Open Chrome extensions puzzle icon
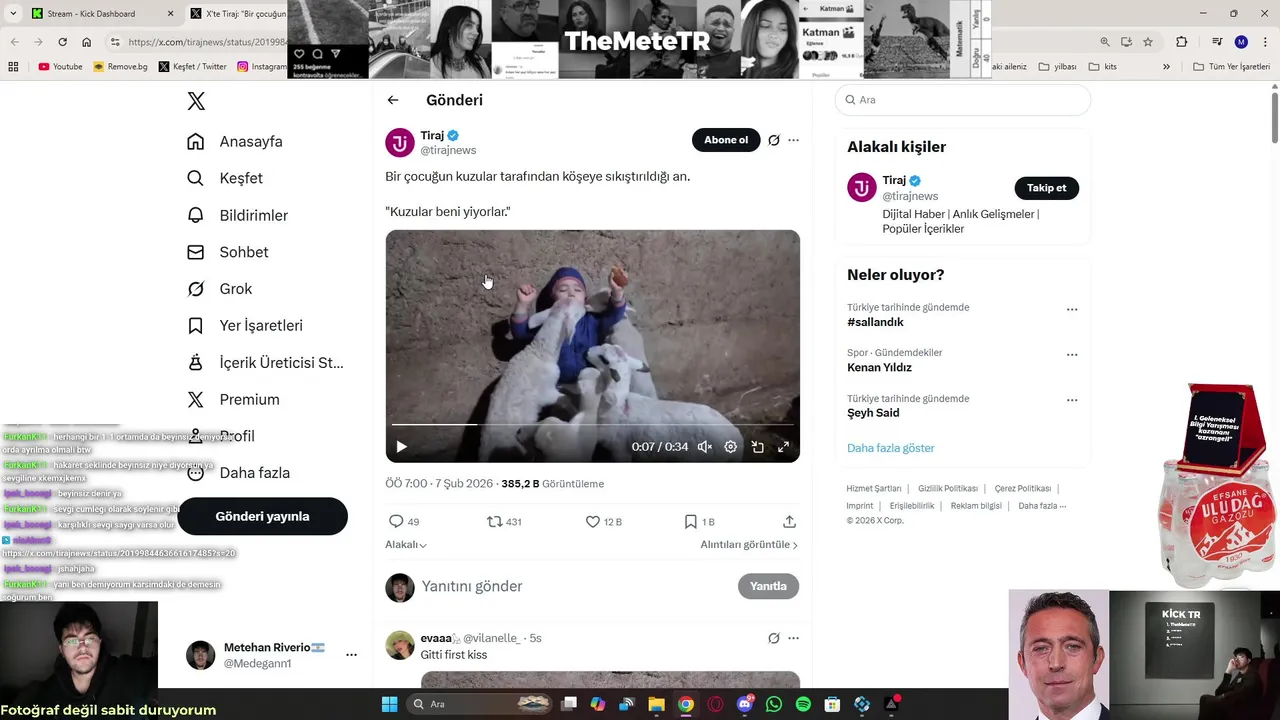1280x720 pixels. (1181, 42)
